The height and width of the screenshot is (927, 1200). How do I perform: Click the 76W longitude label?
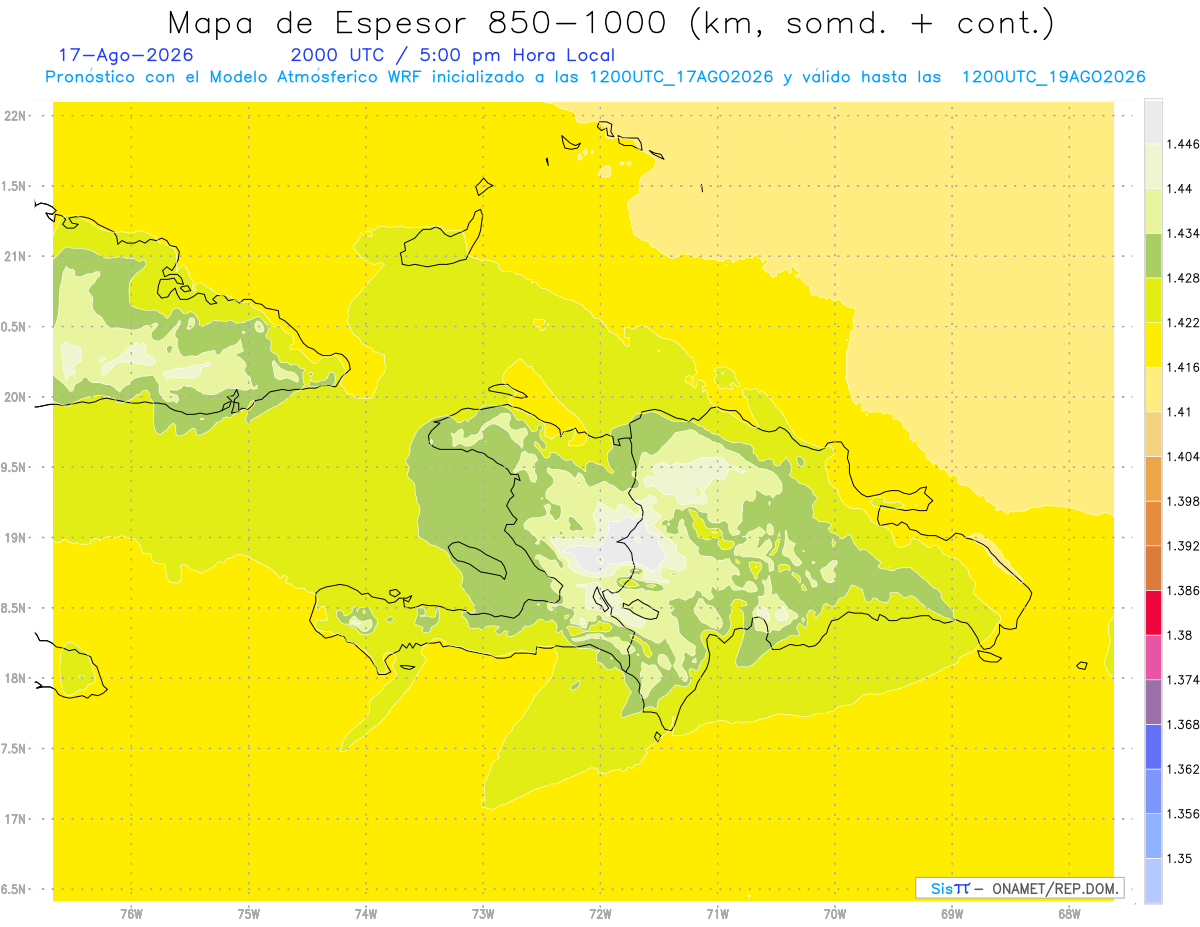click(x=131, y=914)
